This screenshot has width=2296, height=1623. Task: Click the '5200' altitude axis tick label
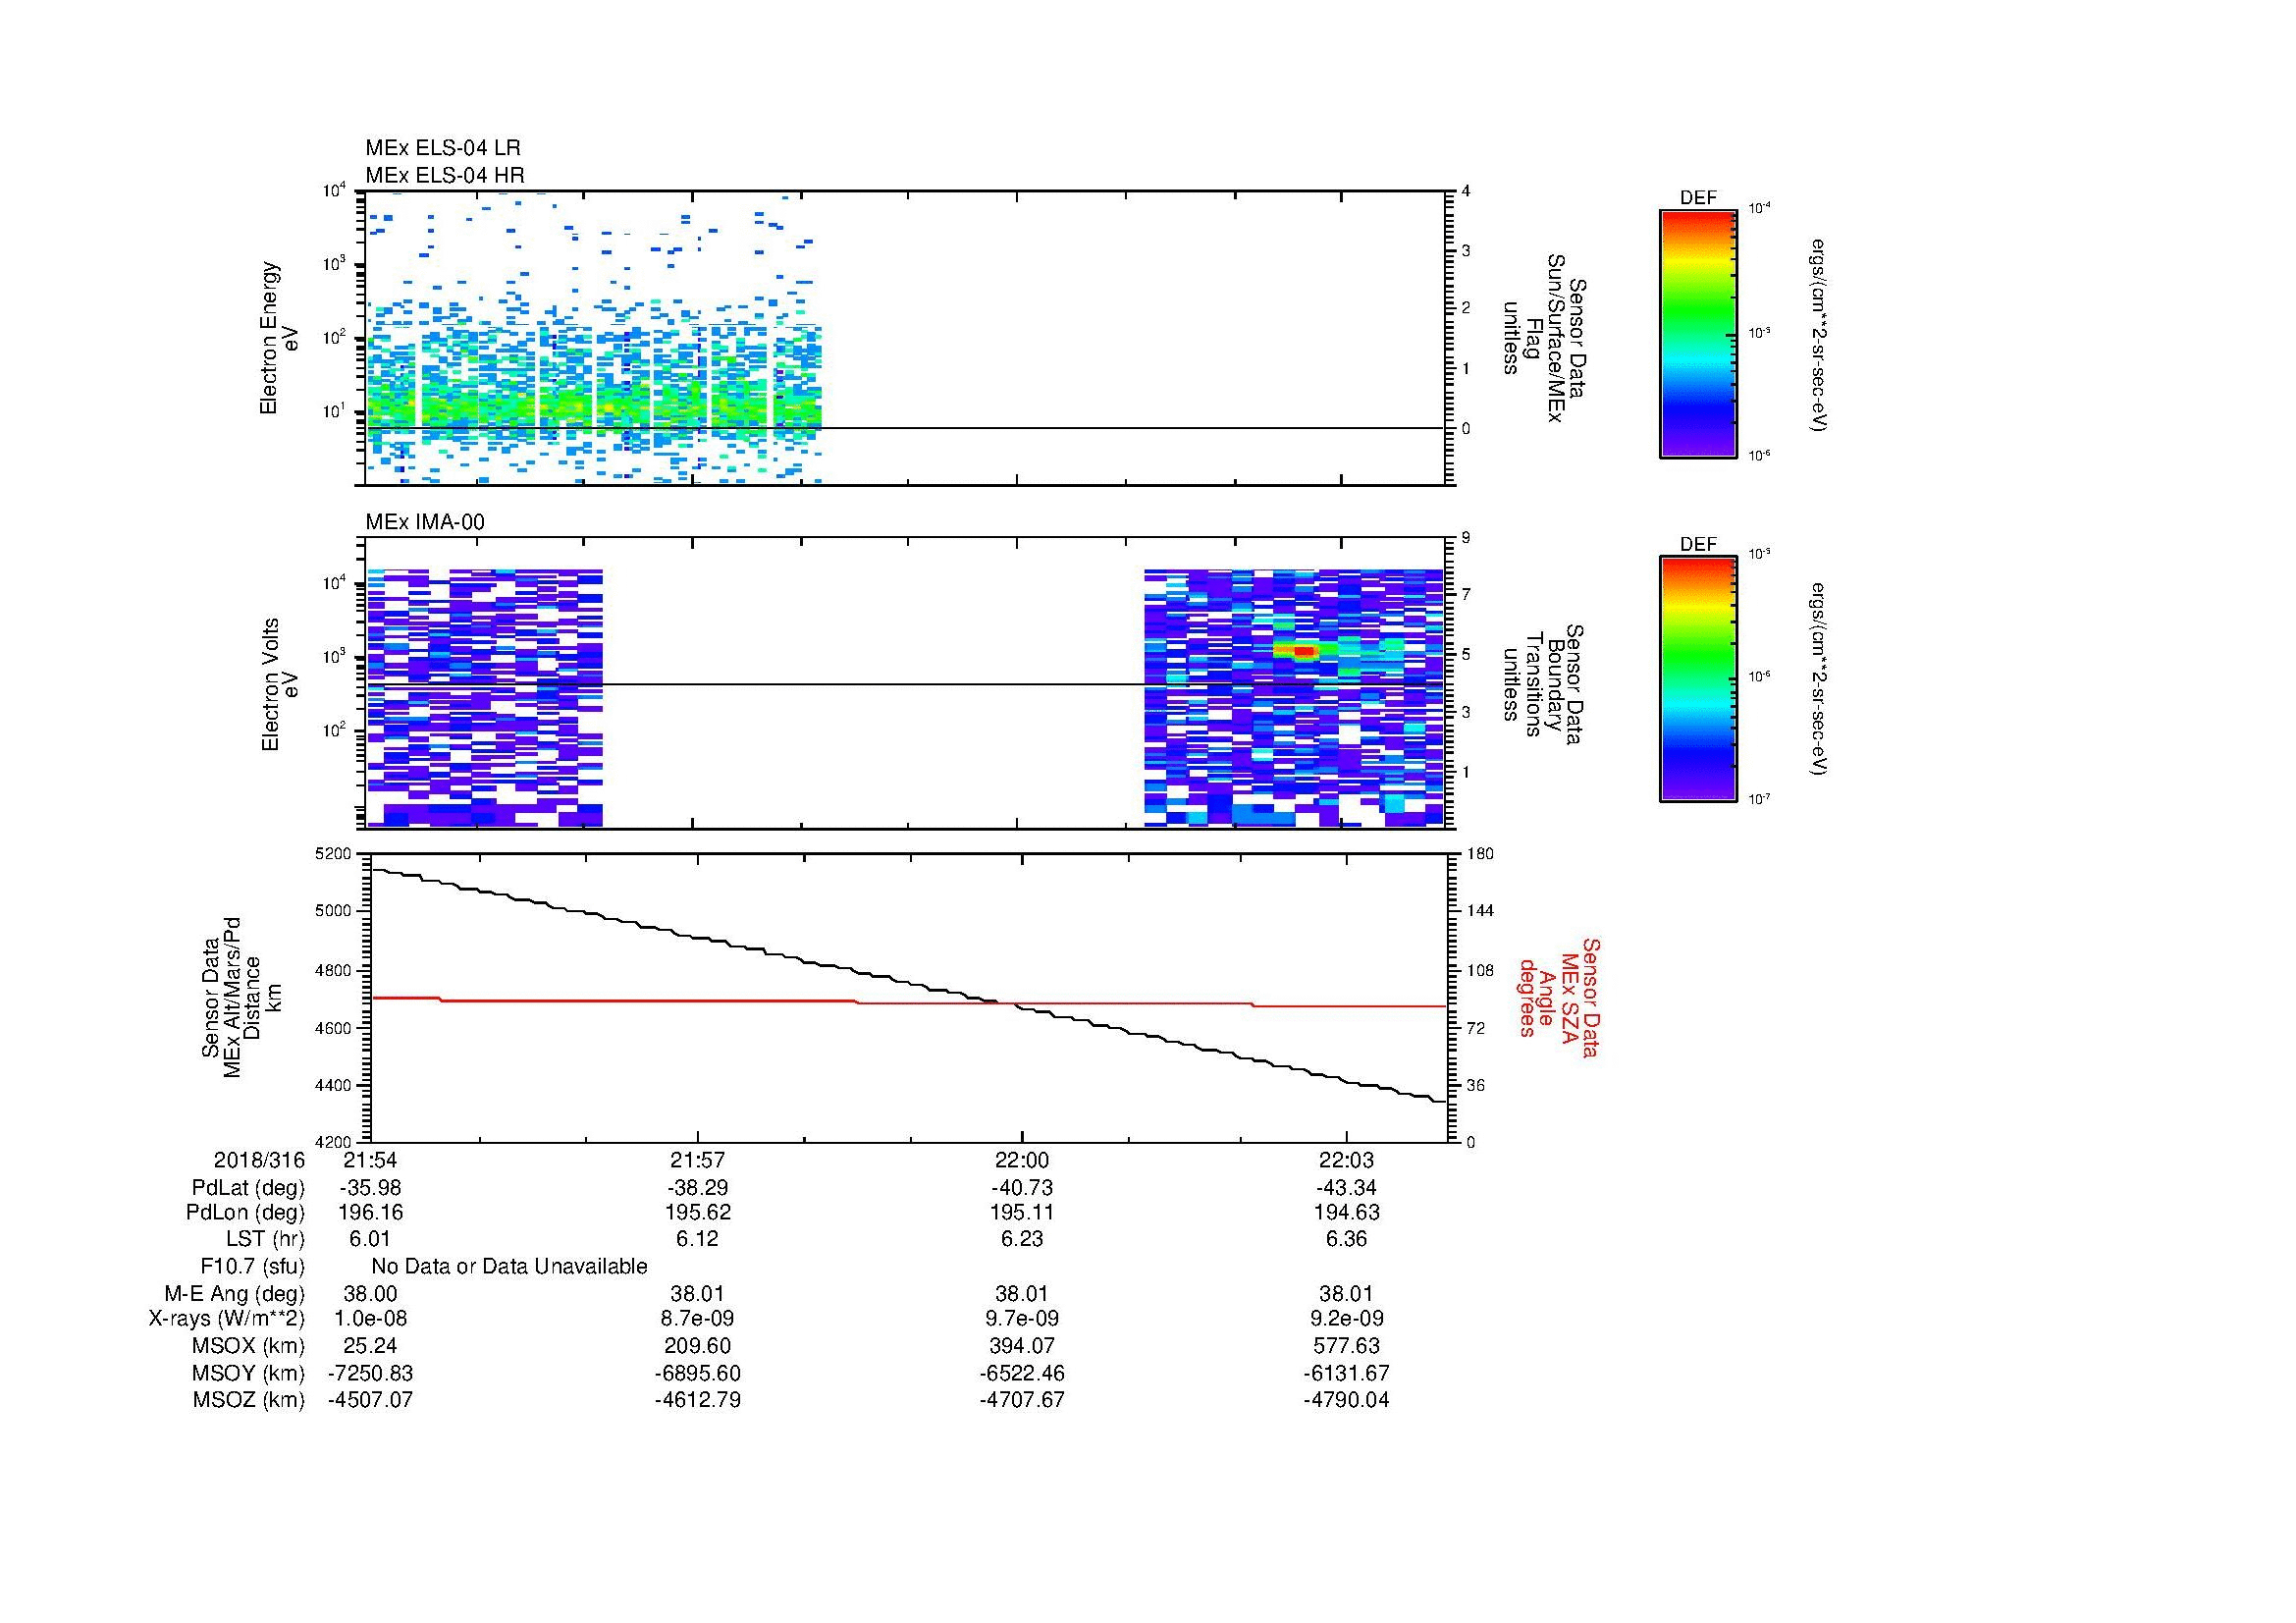coord(331,853)
